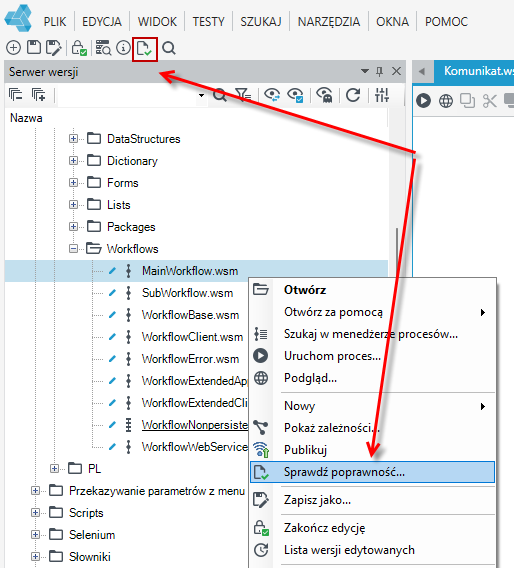The height and width of the screenshot is (568, 514).
Task: Click the run play button in editor toolbar
Action: coord(423,100)
